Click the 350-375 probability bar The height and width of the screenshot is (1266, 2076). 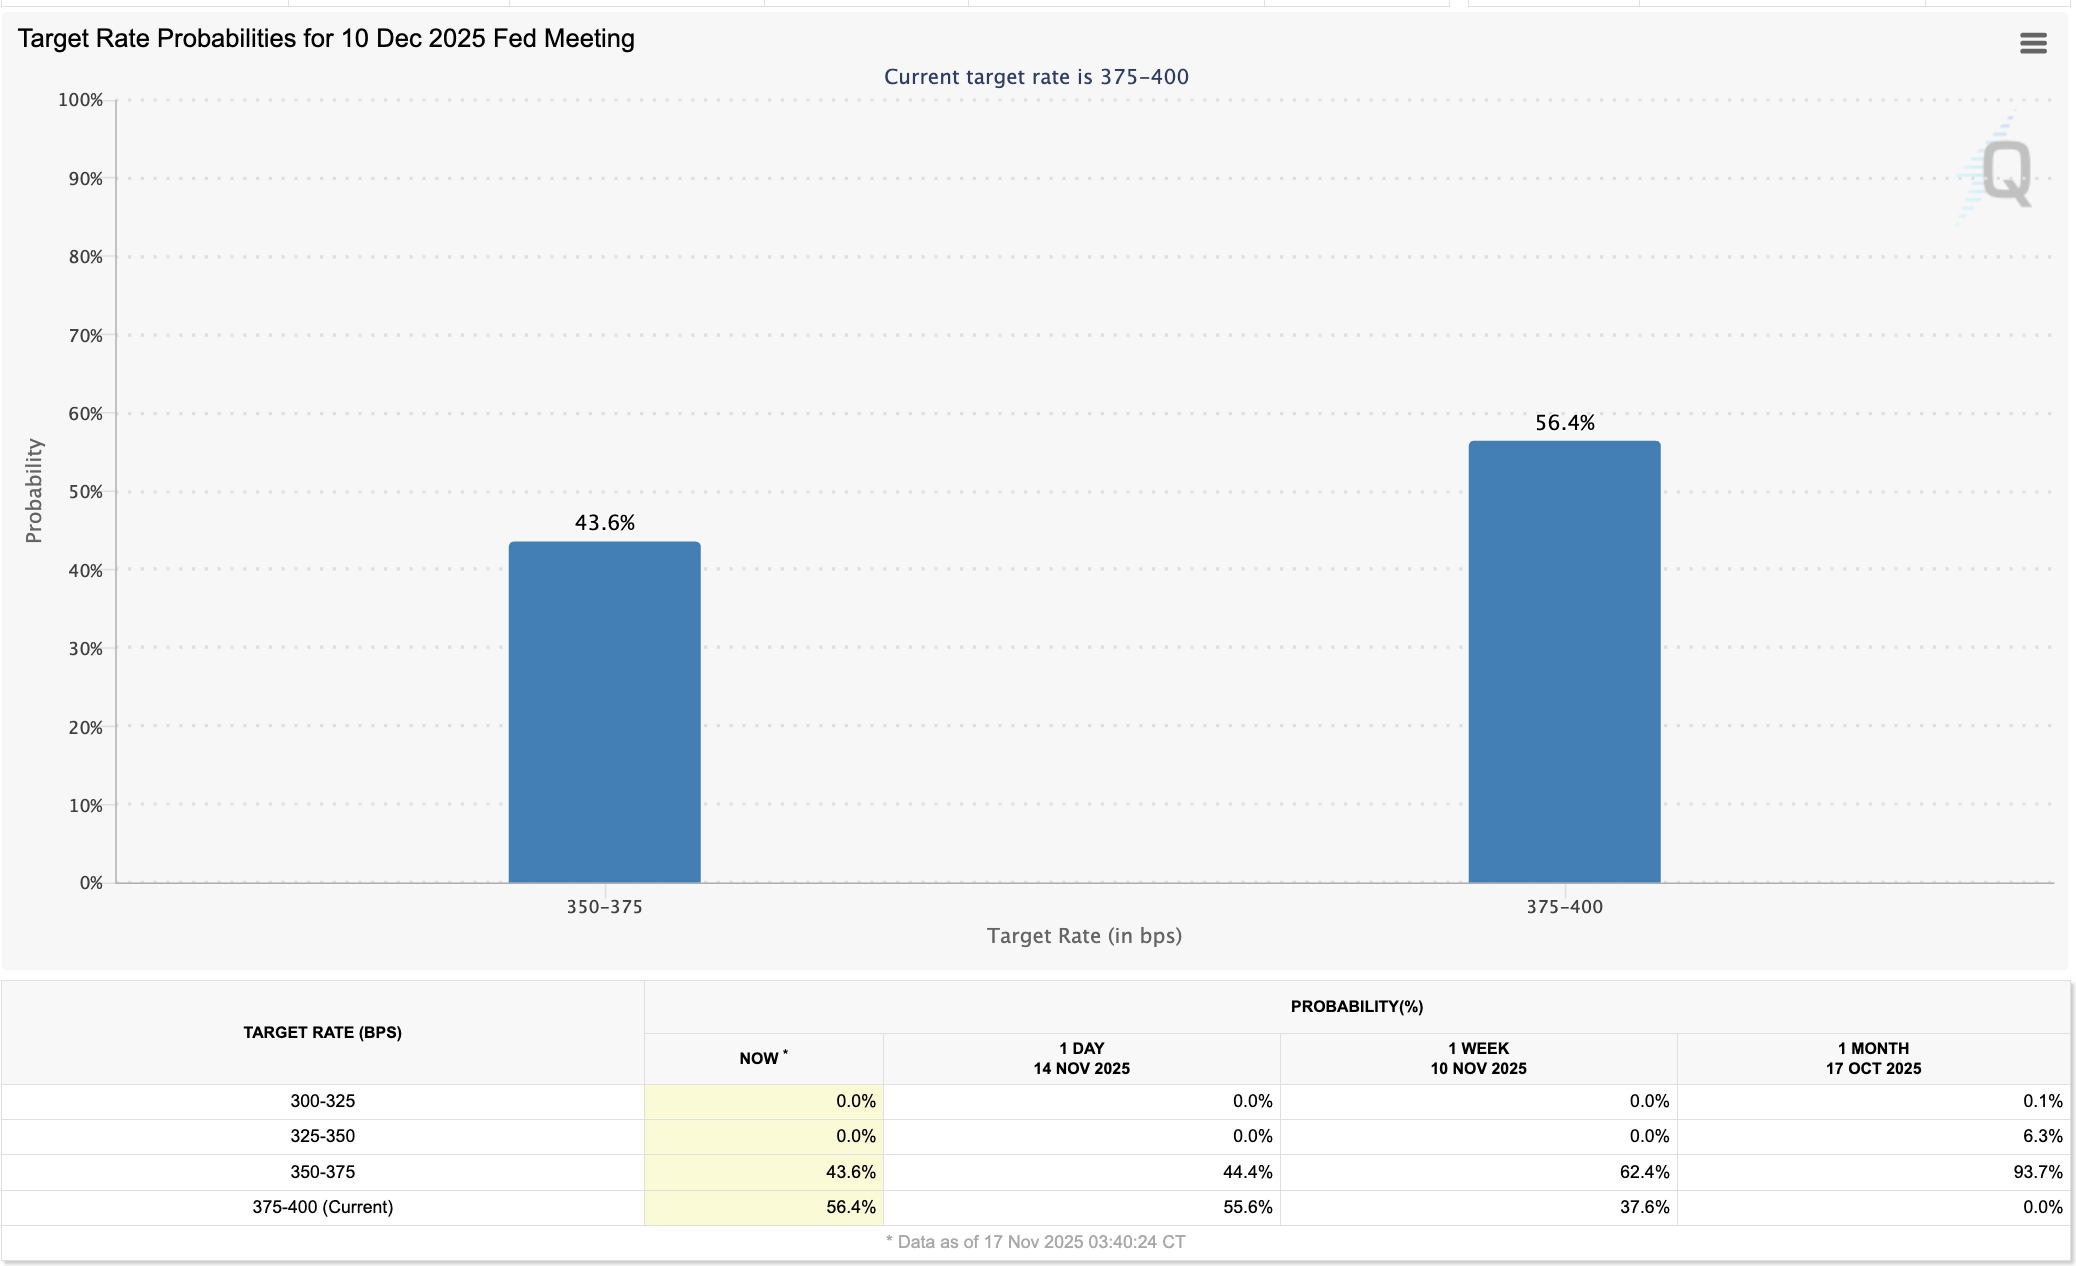604,711
